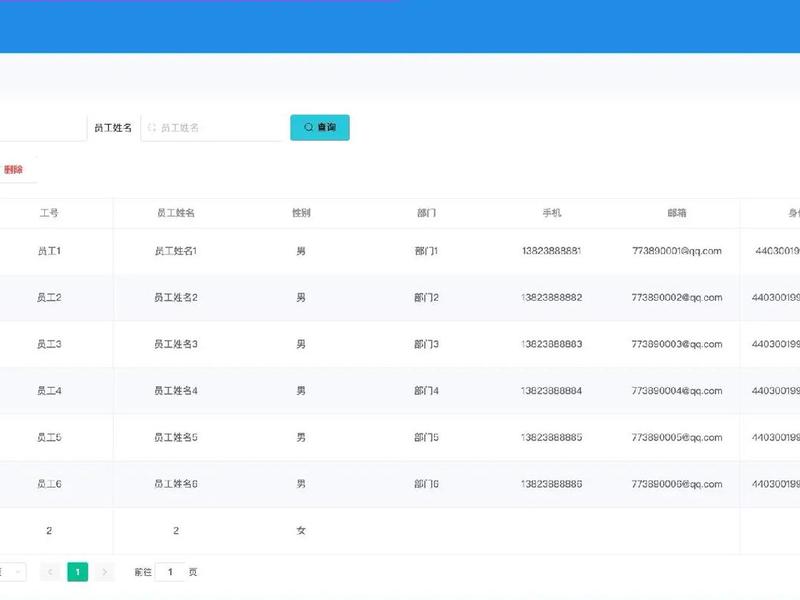Click name cell 员工姓名5
The height and width of the screenshot is (600, 800).
pyautogui.click(x=176, y=438)
